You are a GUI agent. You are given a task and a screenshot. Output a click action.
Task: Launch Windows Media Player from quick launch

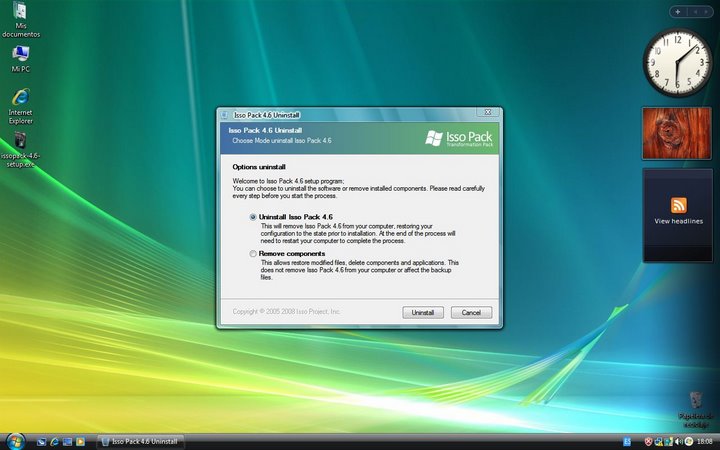(80, 442)
